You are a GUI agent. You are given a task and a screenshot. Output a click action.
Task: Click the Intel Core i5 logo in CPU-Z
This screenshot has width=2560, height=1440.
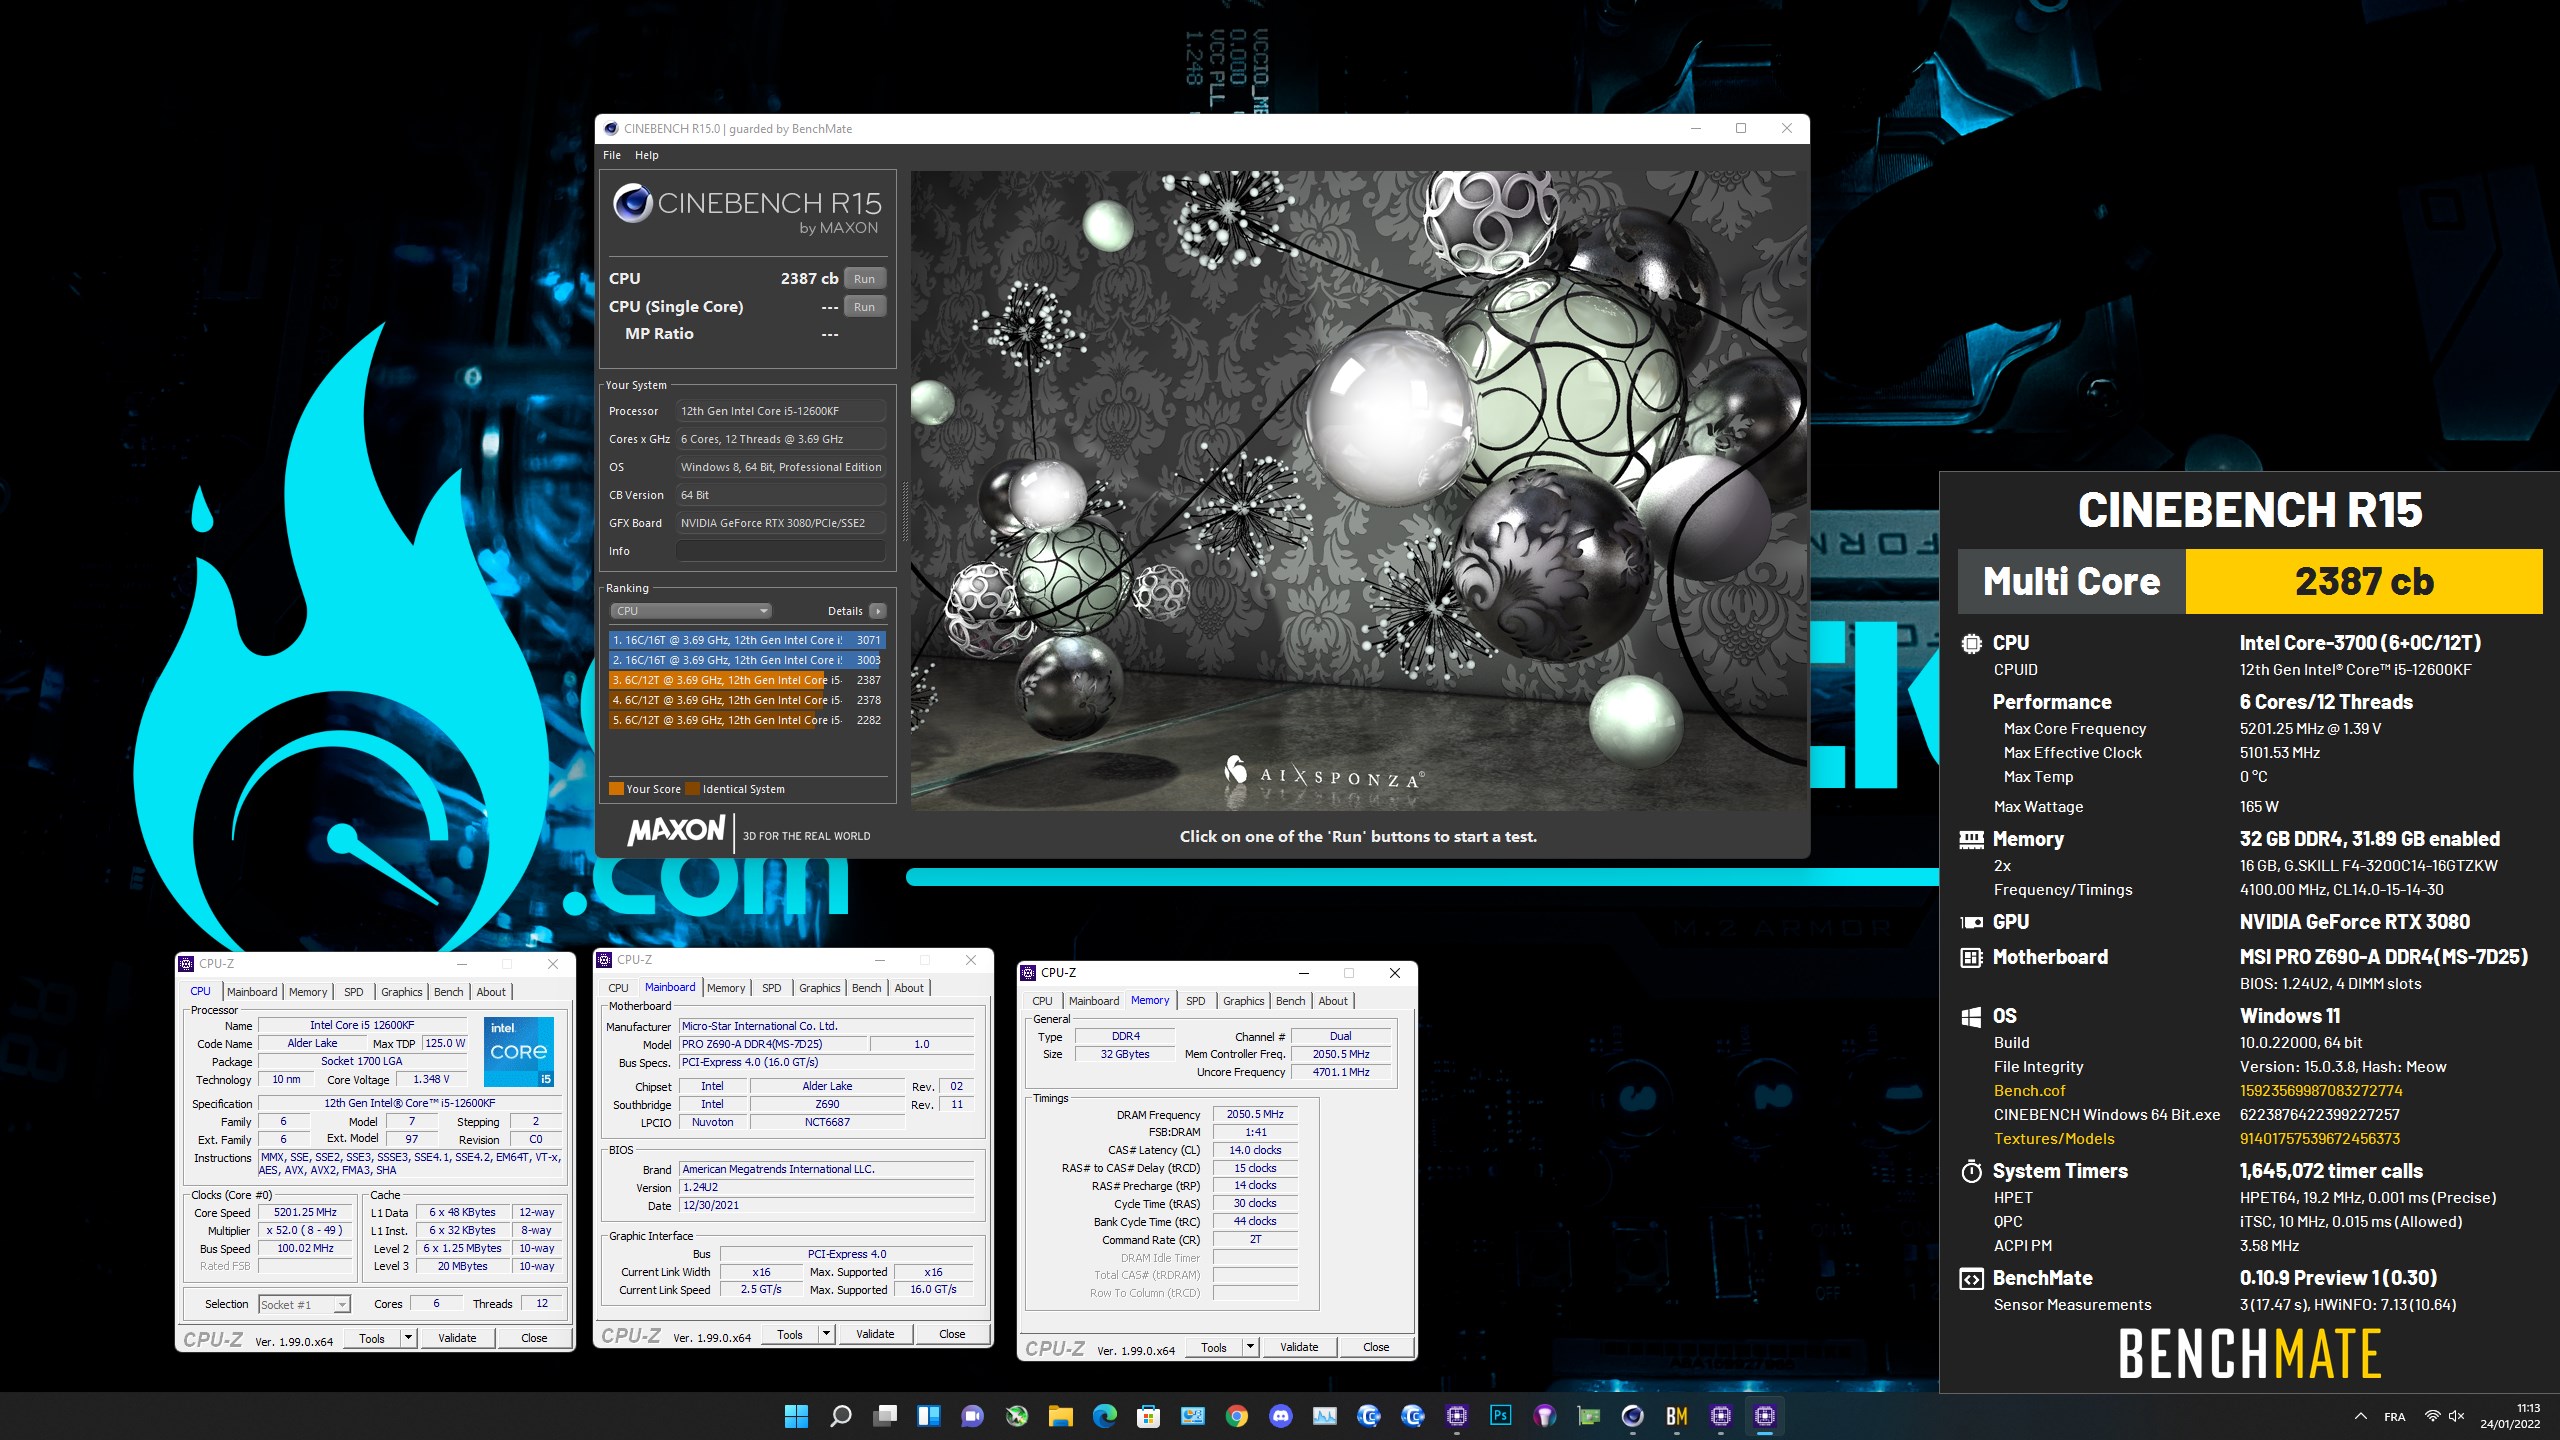519,1052
